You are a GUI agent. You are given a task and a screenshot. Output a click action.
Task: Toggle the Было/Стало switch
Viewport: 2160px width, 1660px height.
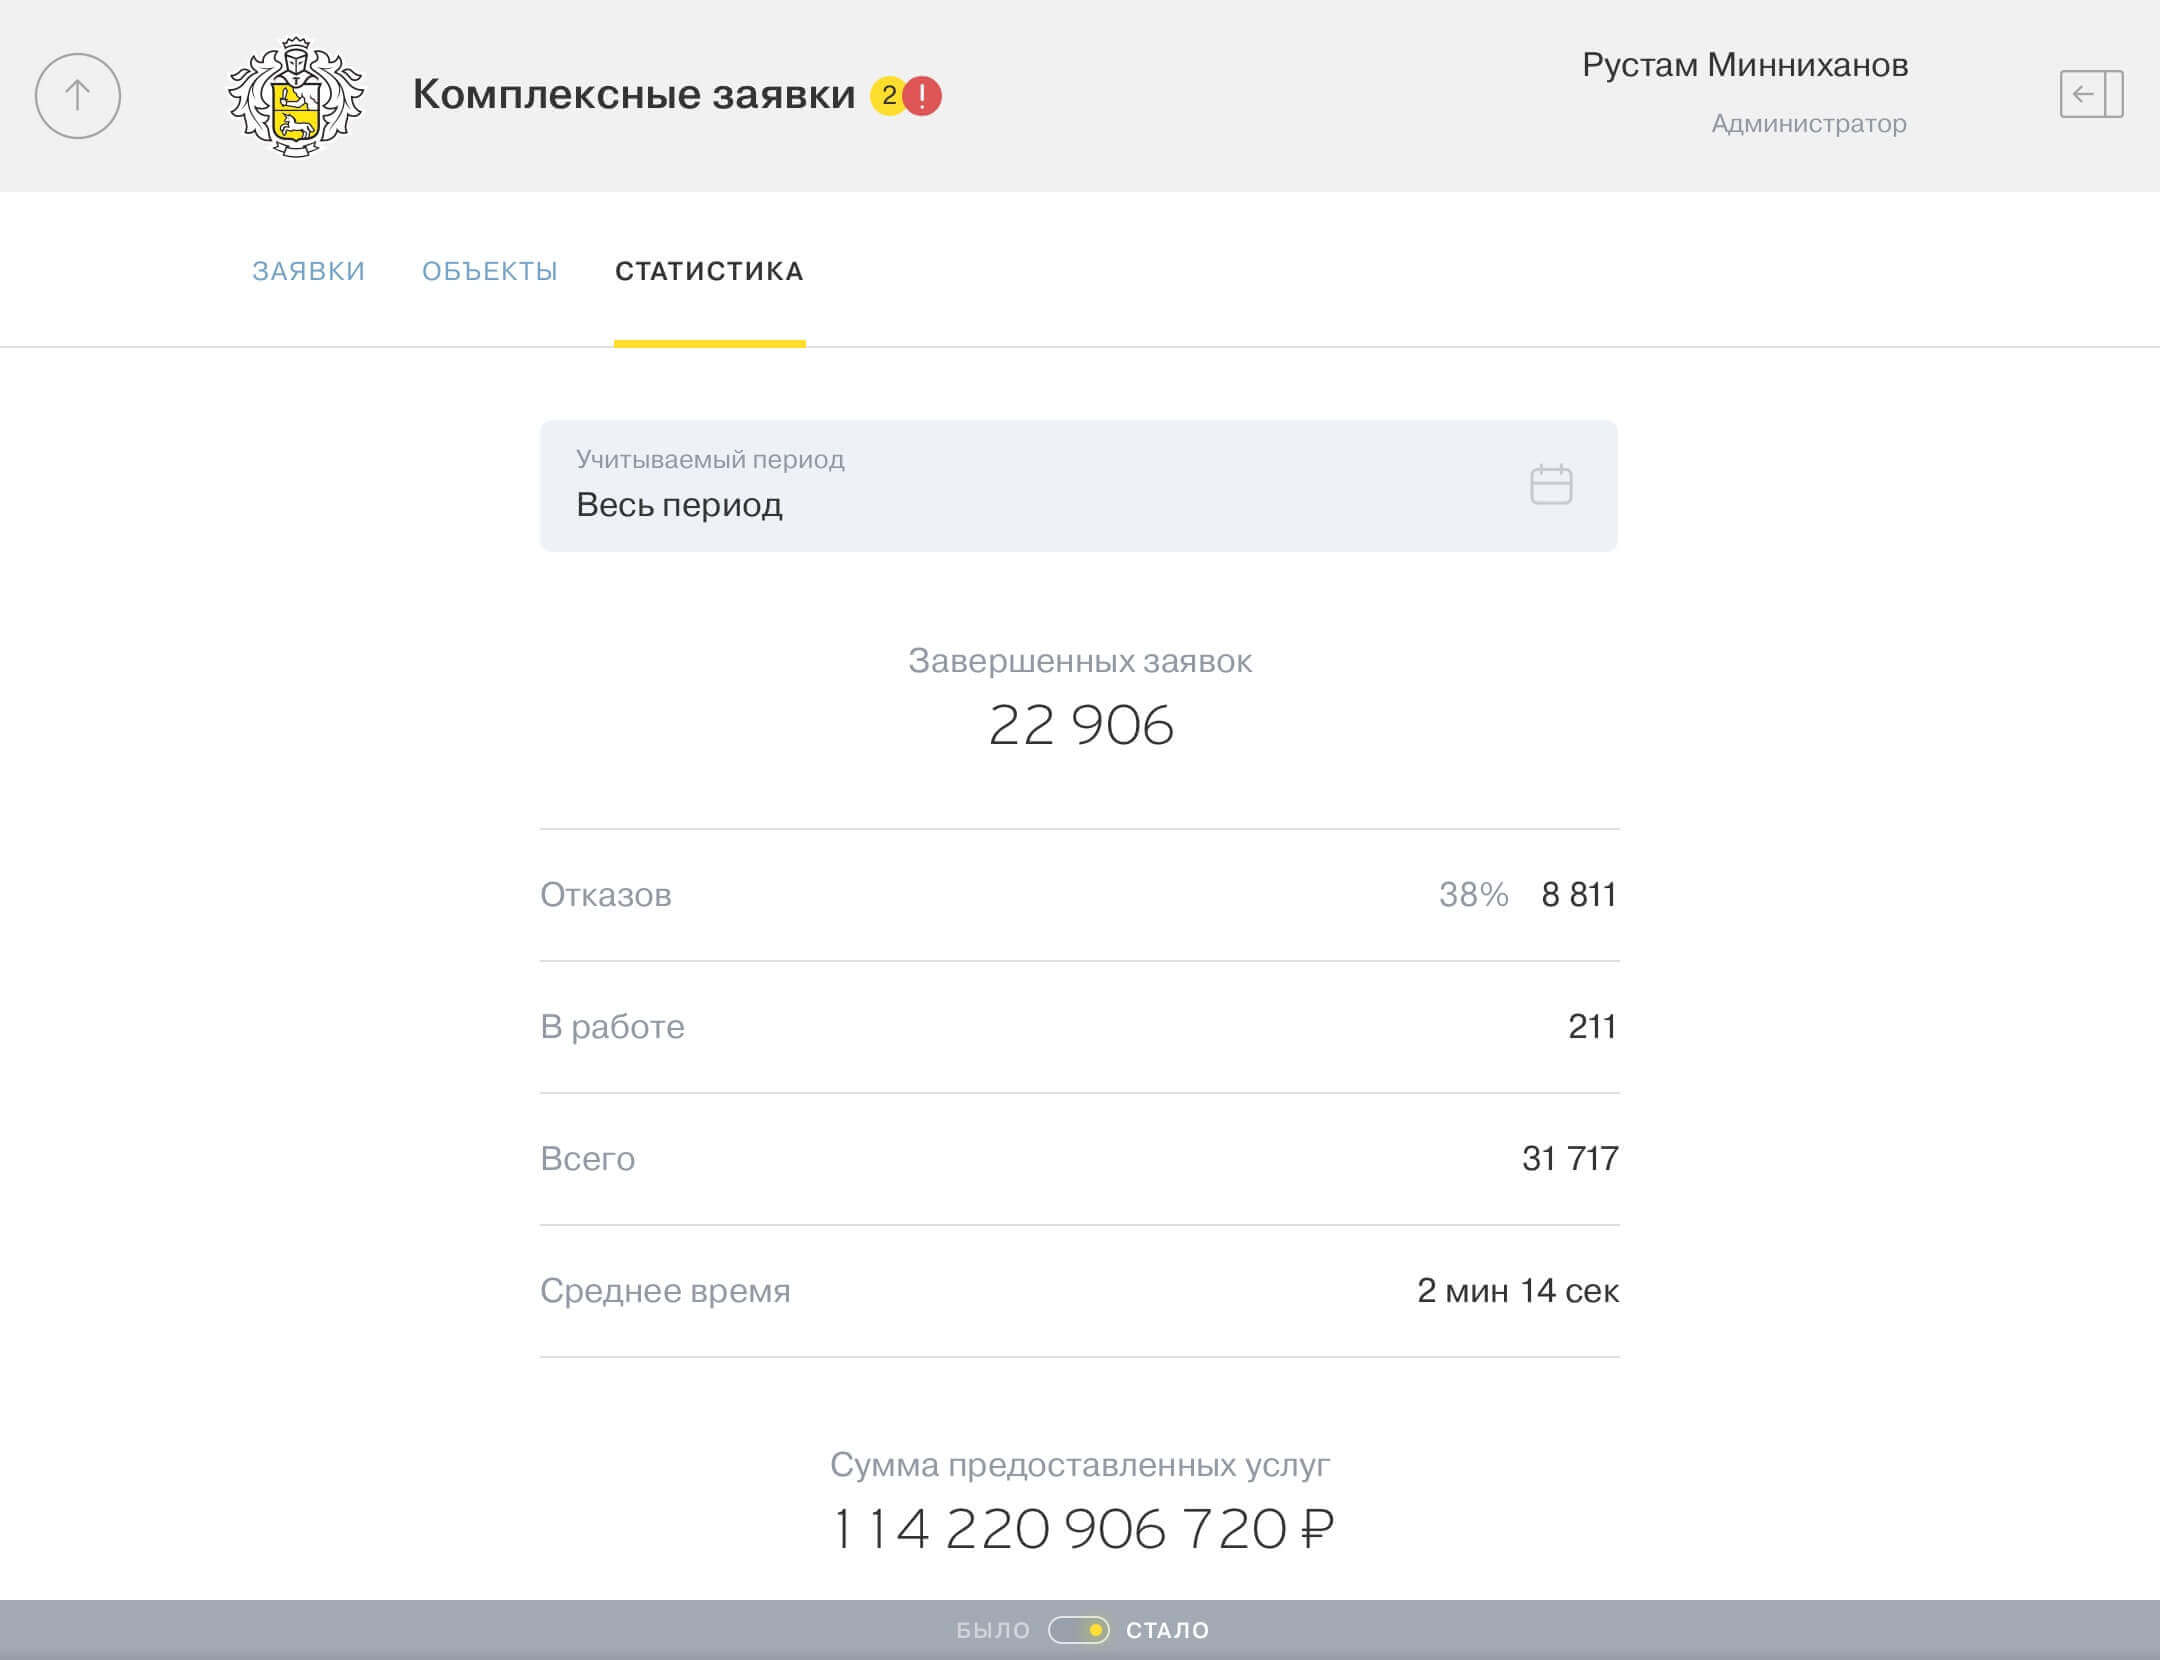pyautogui.click(x=1078, y=1630)
